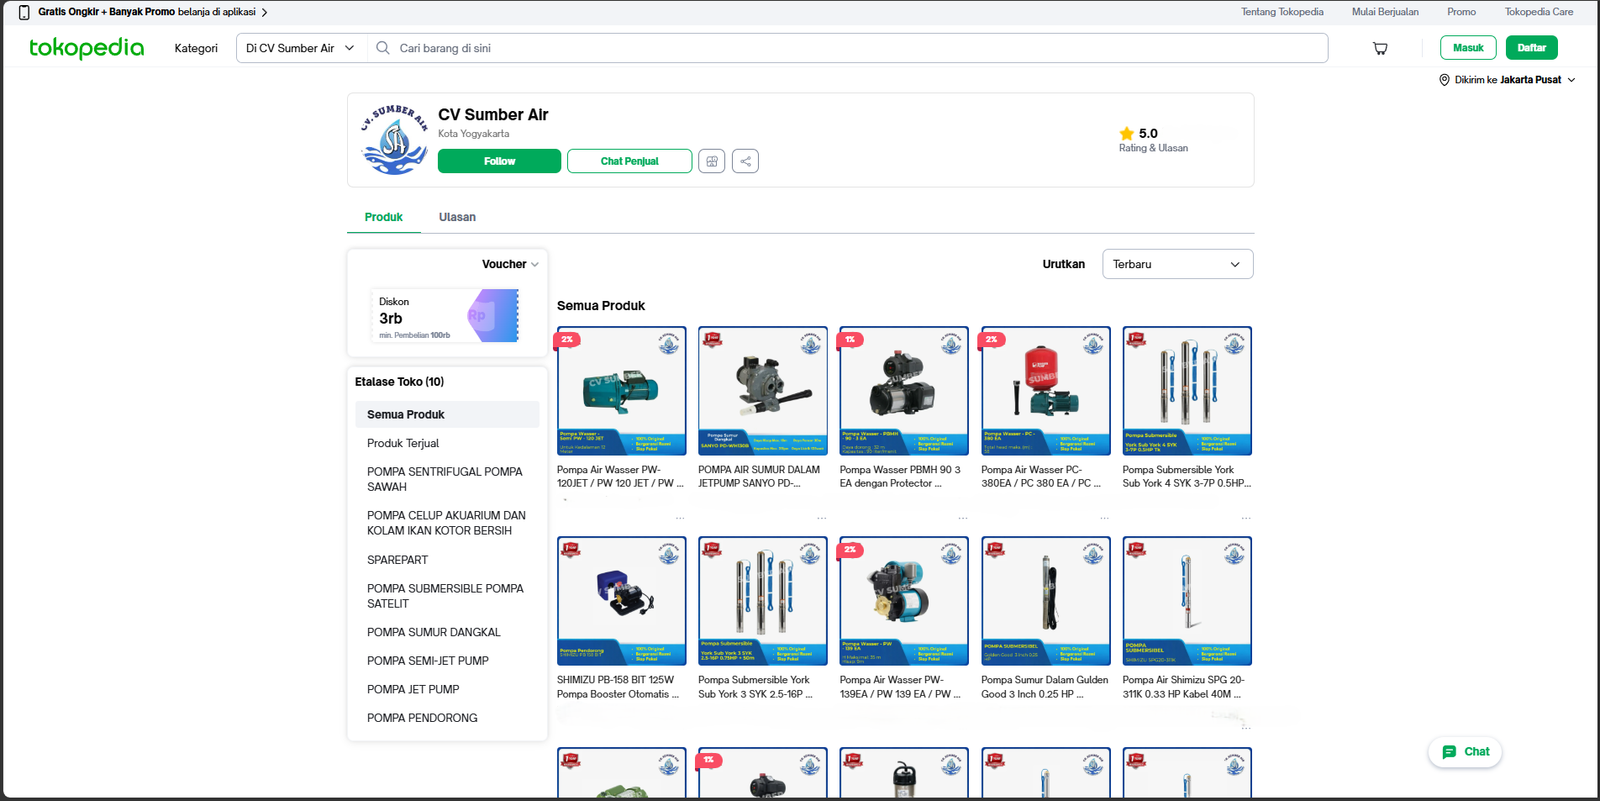Click the SHIMIZU PB-158 BIT product title
The image size is (1600, 801).
[x=619, y=687]
